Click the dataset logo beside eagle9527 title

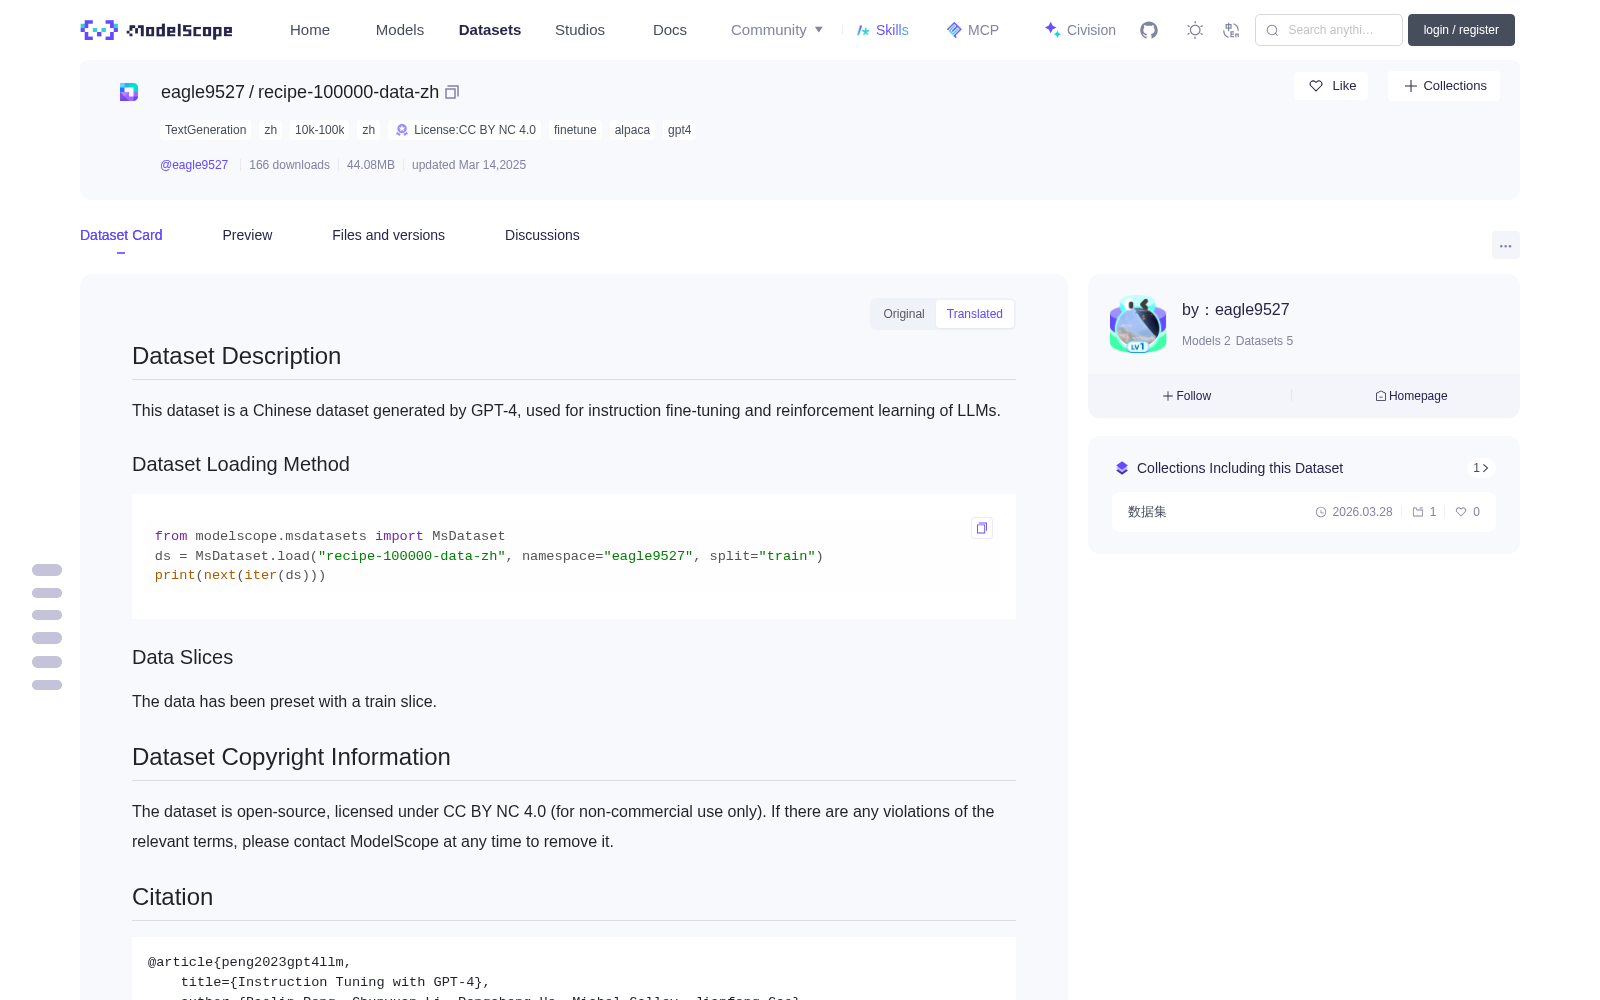[x=129, y=92]
